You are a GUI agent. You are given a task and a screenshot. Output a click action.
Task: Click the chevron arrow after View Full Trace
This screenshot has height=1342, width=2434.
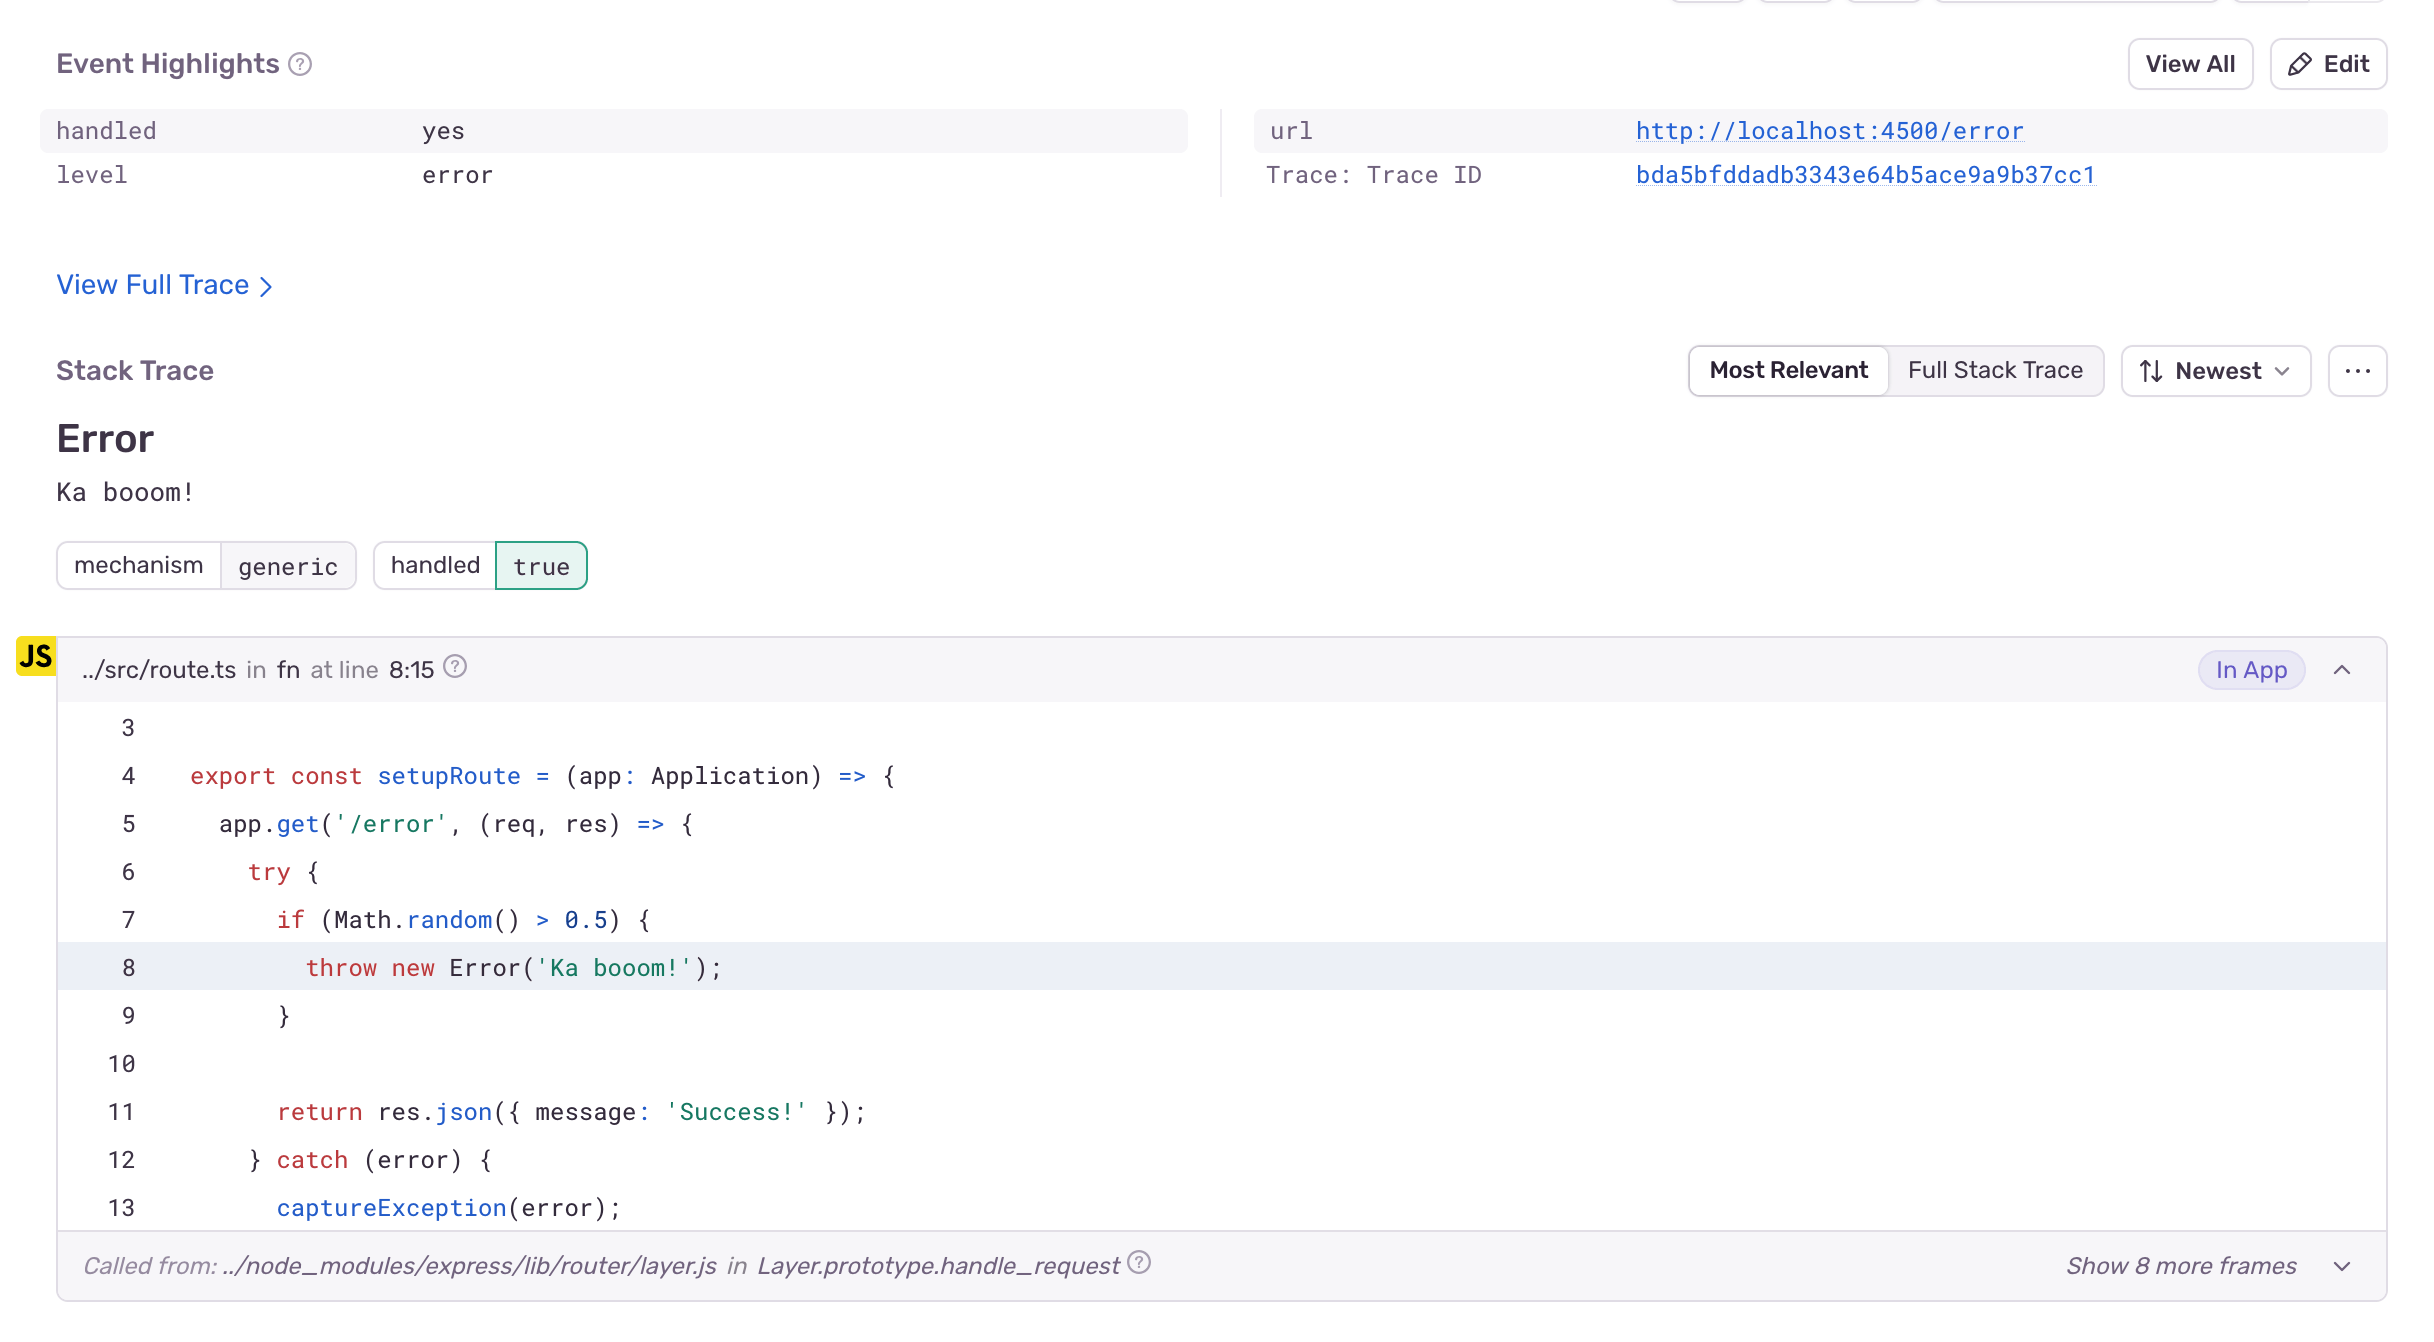pyautogui.click(x=265, y=285)
